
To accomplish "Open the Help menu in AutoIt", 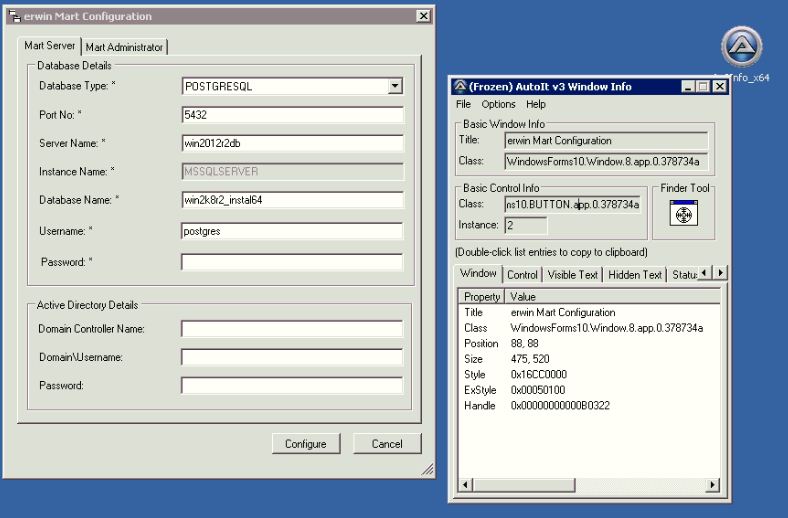I will (536, 104).
